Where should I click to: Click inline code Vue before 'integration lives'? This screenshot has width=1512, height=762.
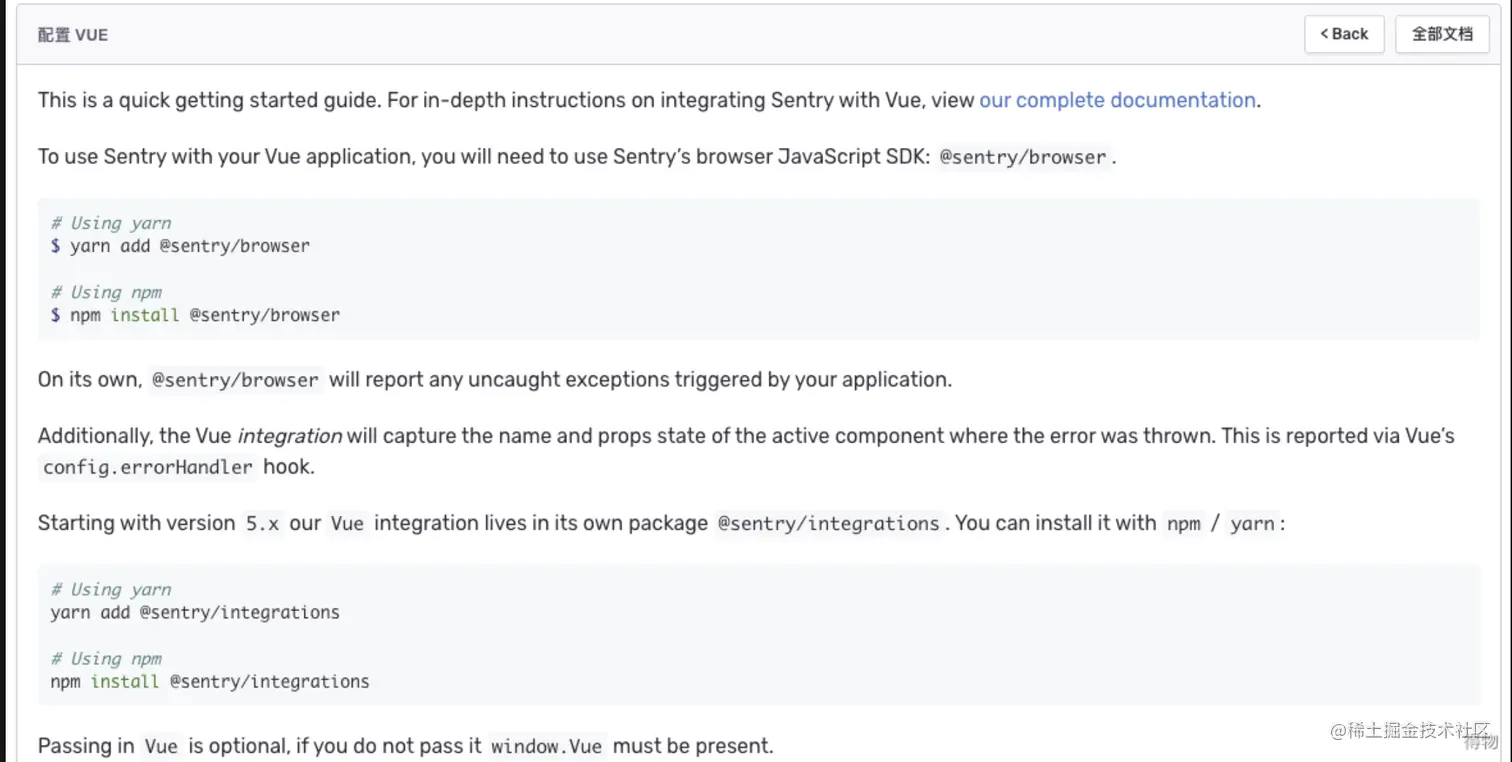[x=347, y=524]
